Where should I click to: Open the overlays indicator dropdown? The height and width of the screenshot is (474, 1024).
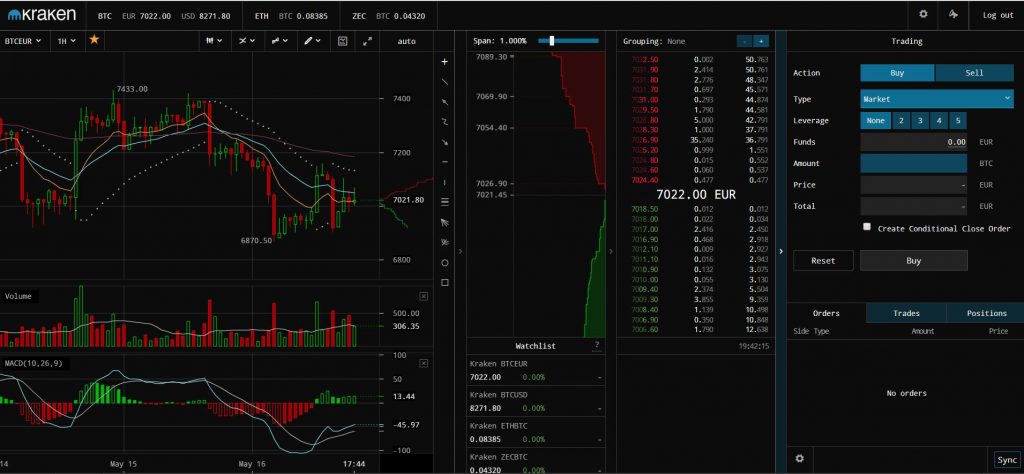click(x=247, y=40)
